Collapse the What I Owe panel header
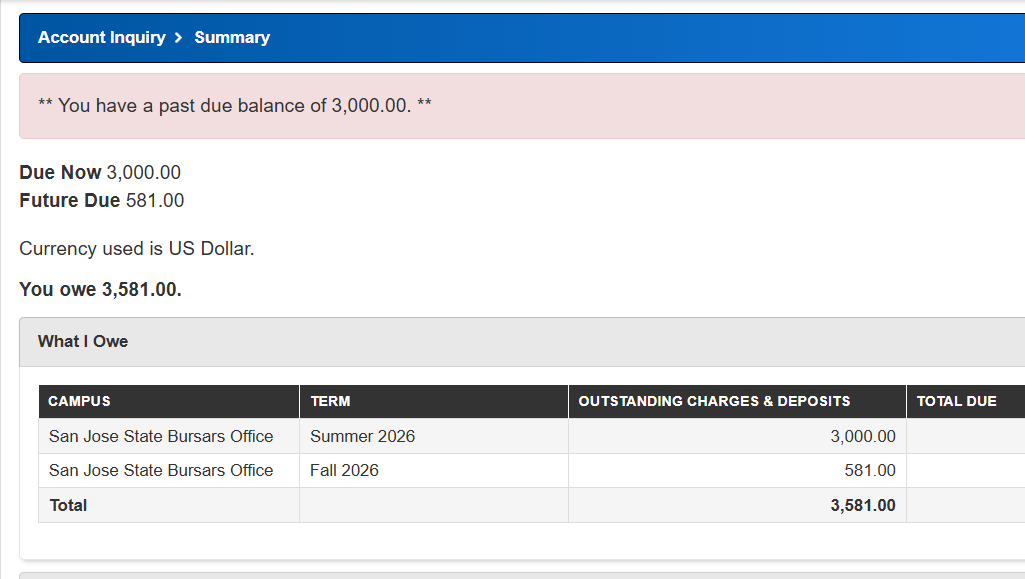1025x579 pixels. click(x=522, y=342)
